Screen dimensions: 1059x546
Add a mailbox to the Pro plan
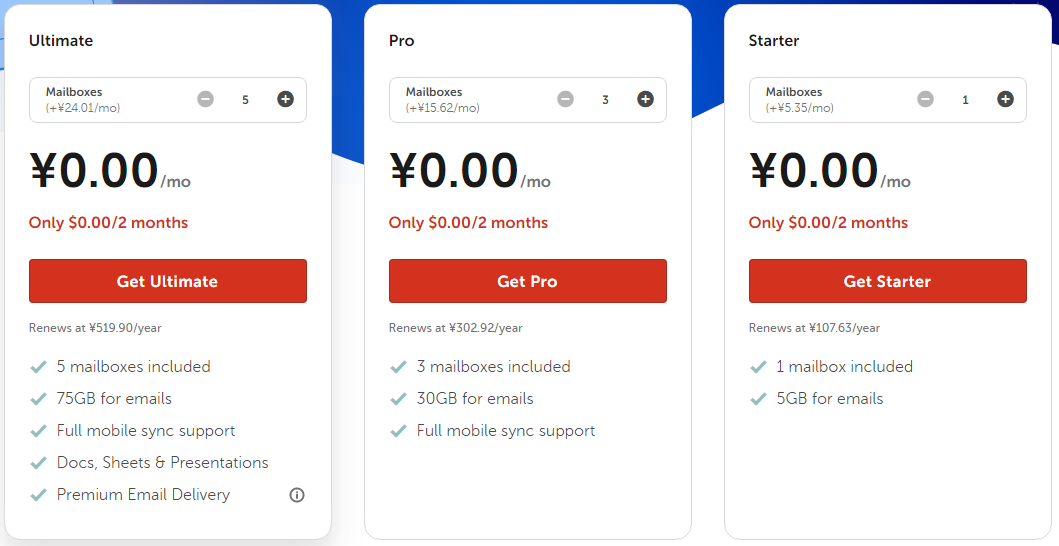click(x=646, y=99)
